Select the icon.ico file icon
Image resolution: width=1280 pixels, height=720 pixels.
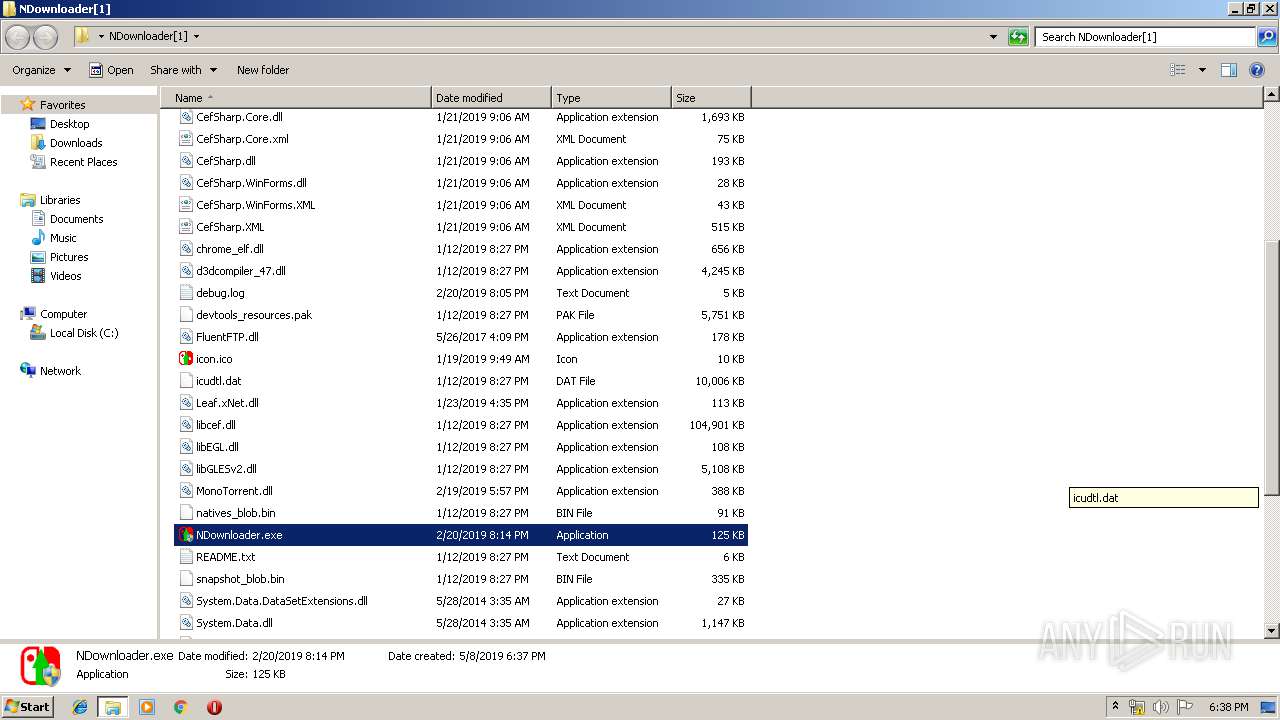click(186, 359)
